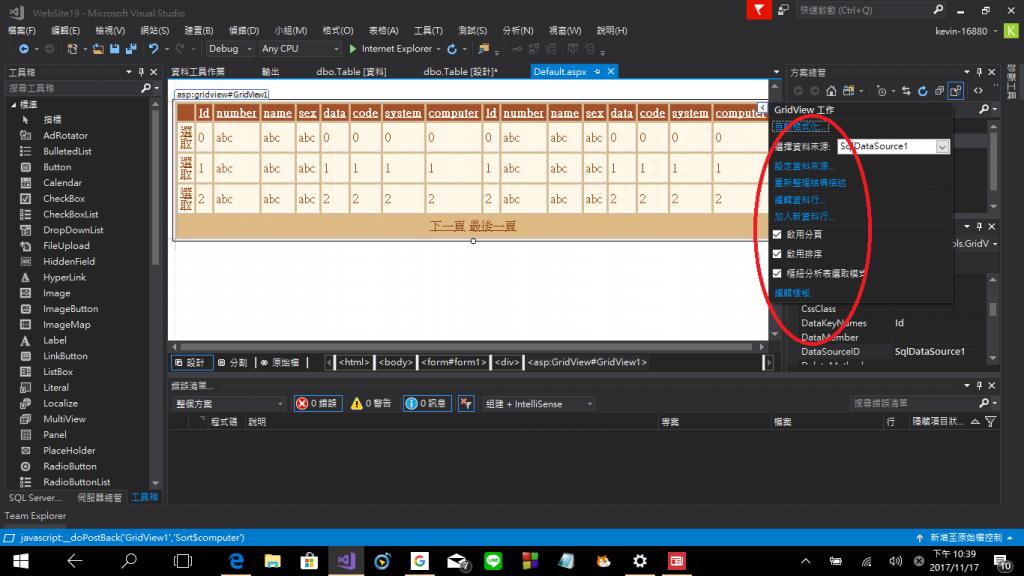Screen dimensions: 1024x576
Task: Toggle the errors filter button
Action: click(x=317, y=404)
